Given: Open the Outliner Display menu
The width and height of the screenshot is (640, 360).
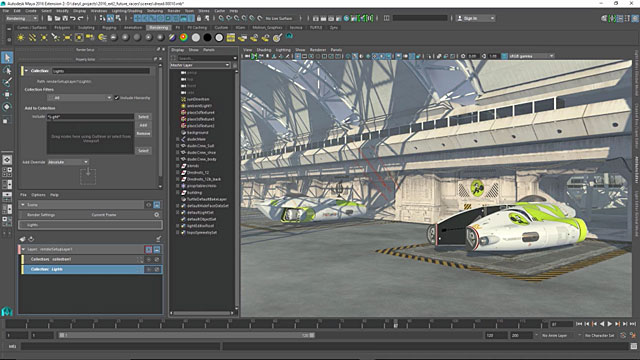Looking at the screenshot, I should point(178,50).
